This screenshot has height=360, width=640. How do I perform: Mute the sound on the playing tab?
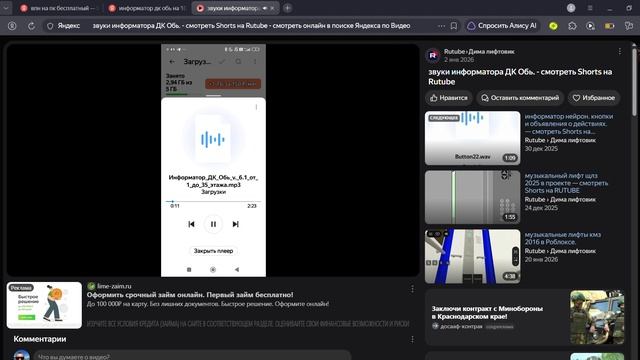pyautogui.click(x=264, y=8)
